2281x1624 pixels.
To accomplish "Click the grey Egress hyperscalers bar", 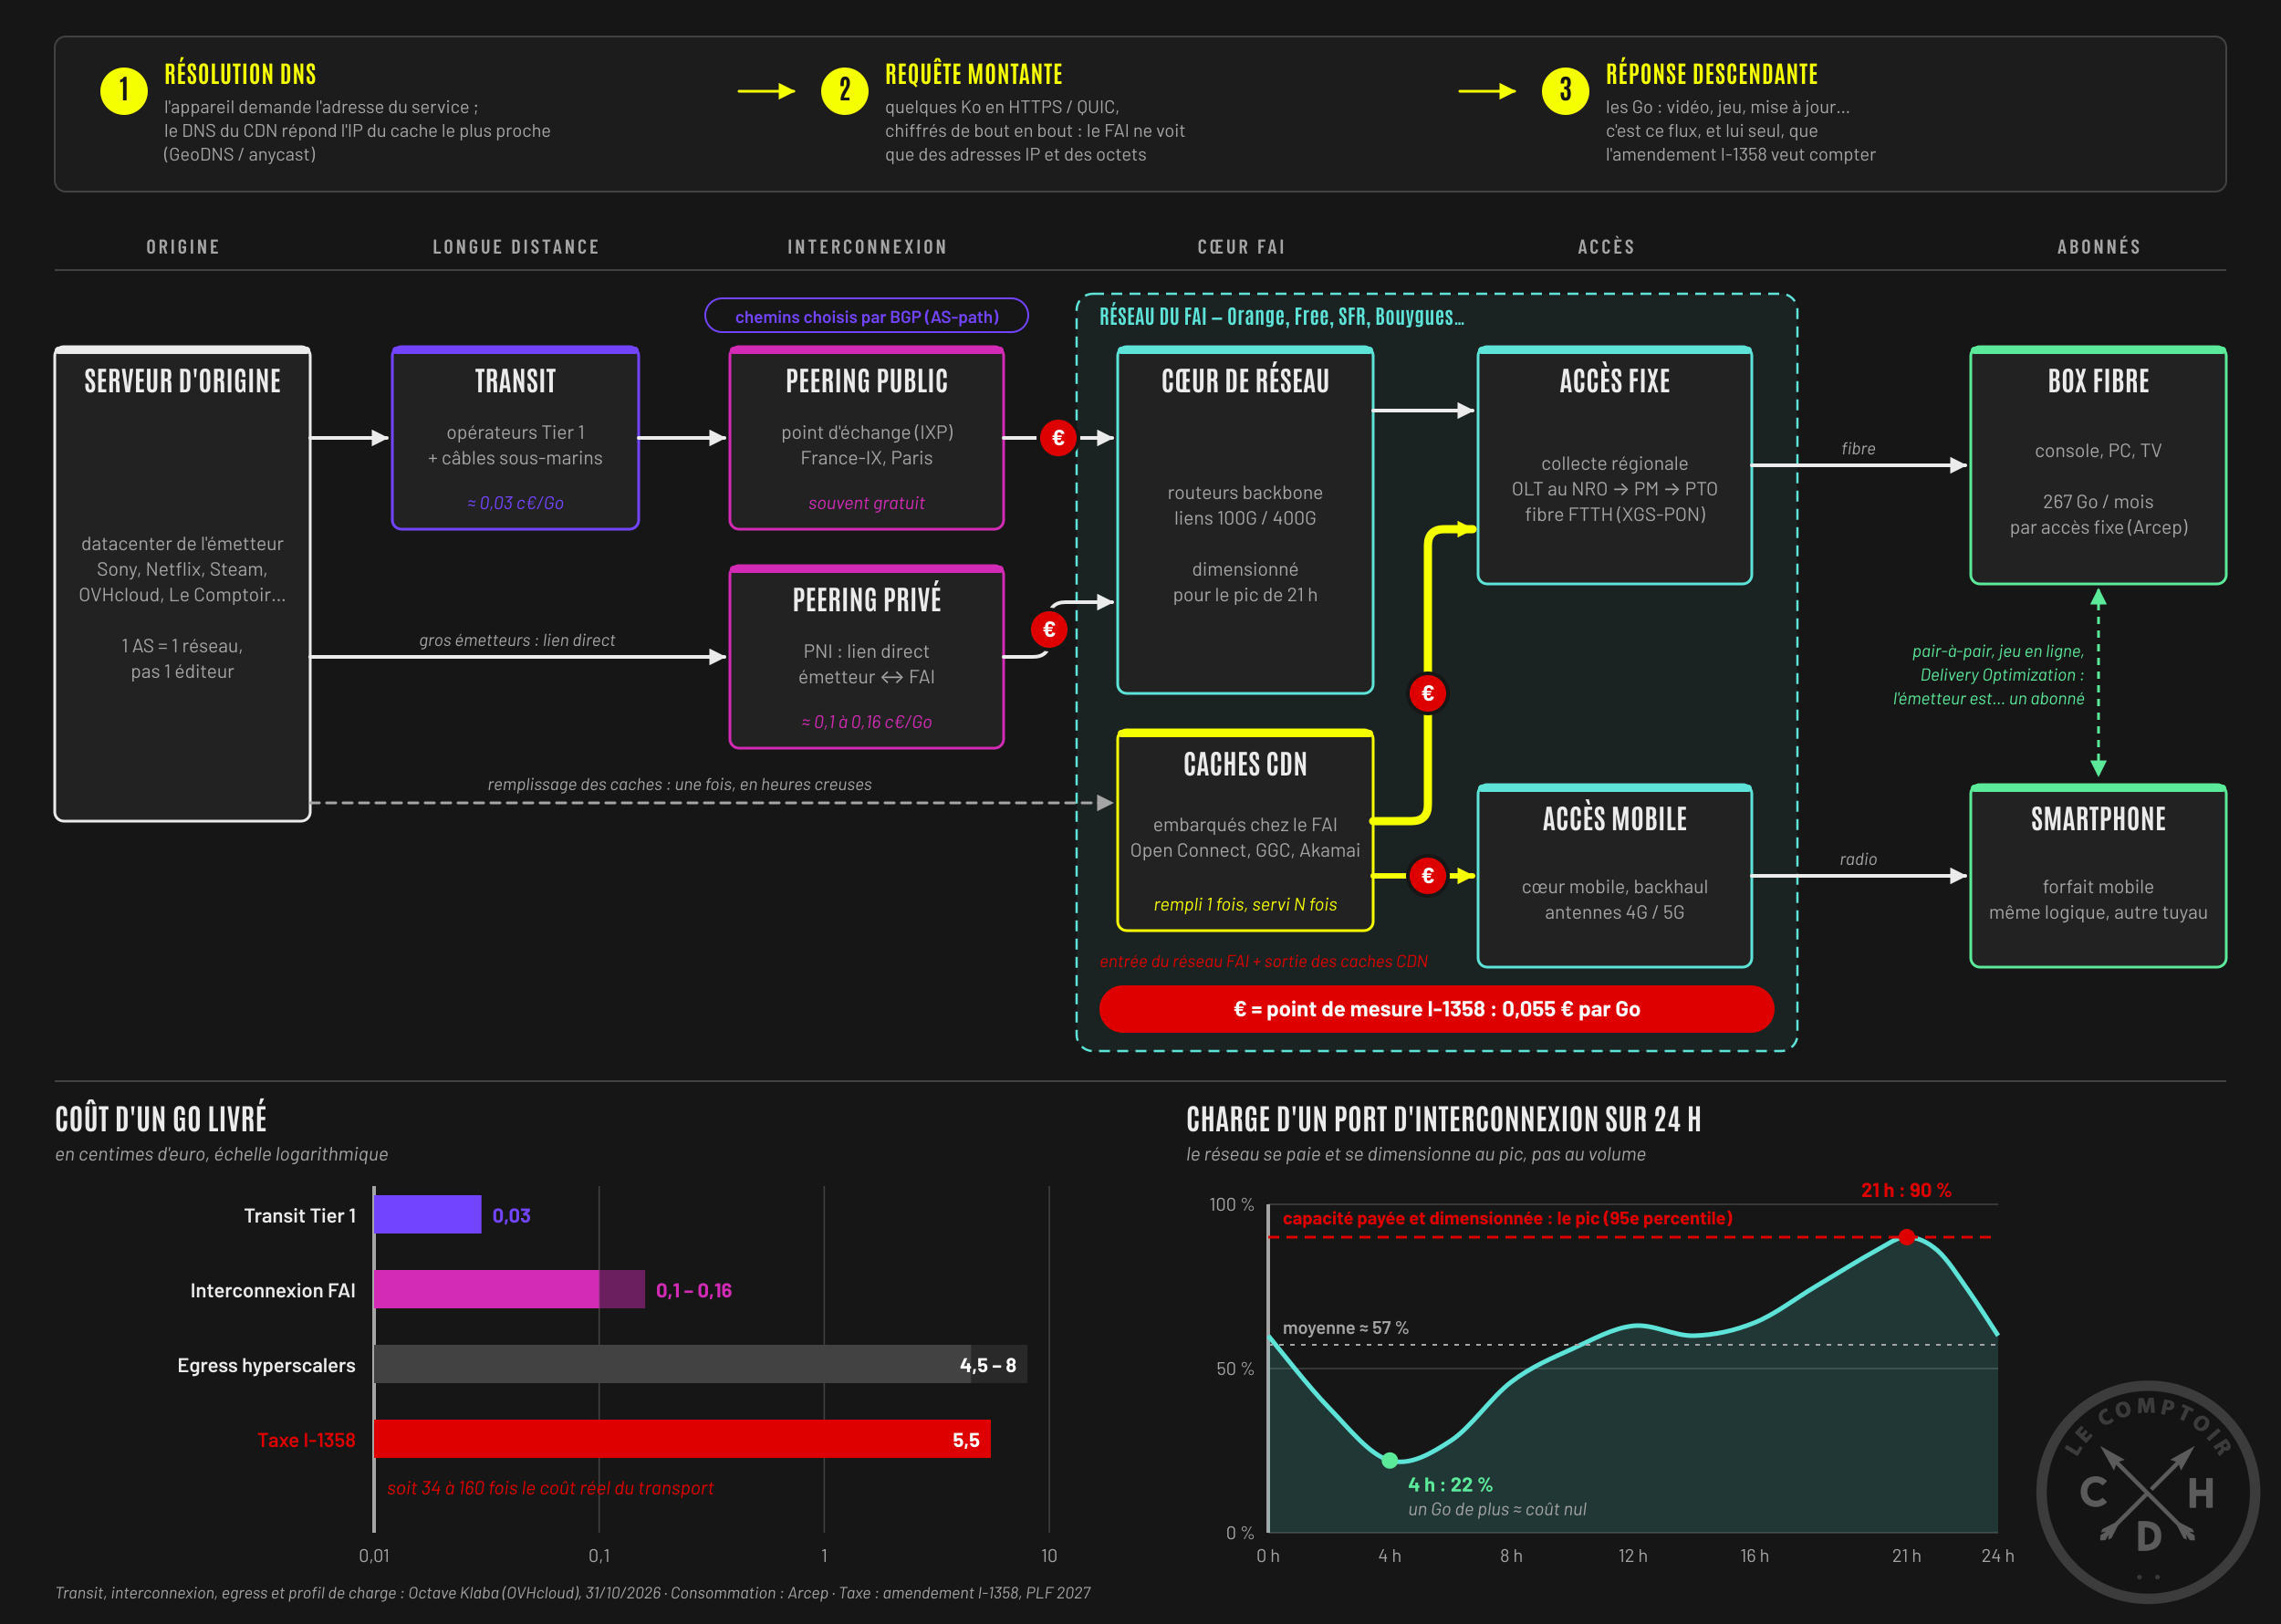I will point(700,1364).
